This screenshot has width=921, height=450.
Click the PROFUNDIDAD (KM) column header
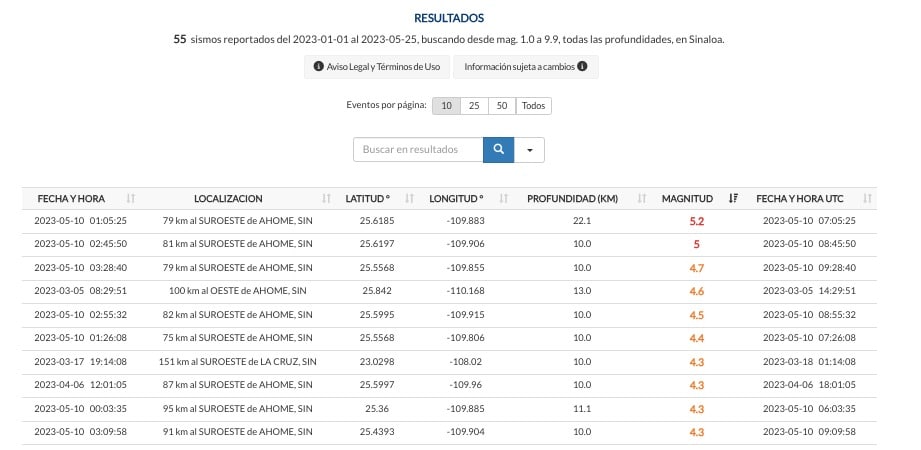click(x=572, y=199)
